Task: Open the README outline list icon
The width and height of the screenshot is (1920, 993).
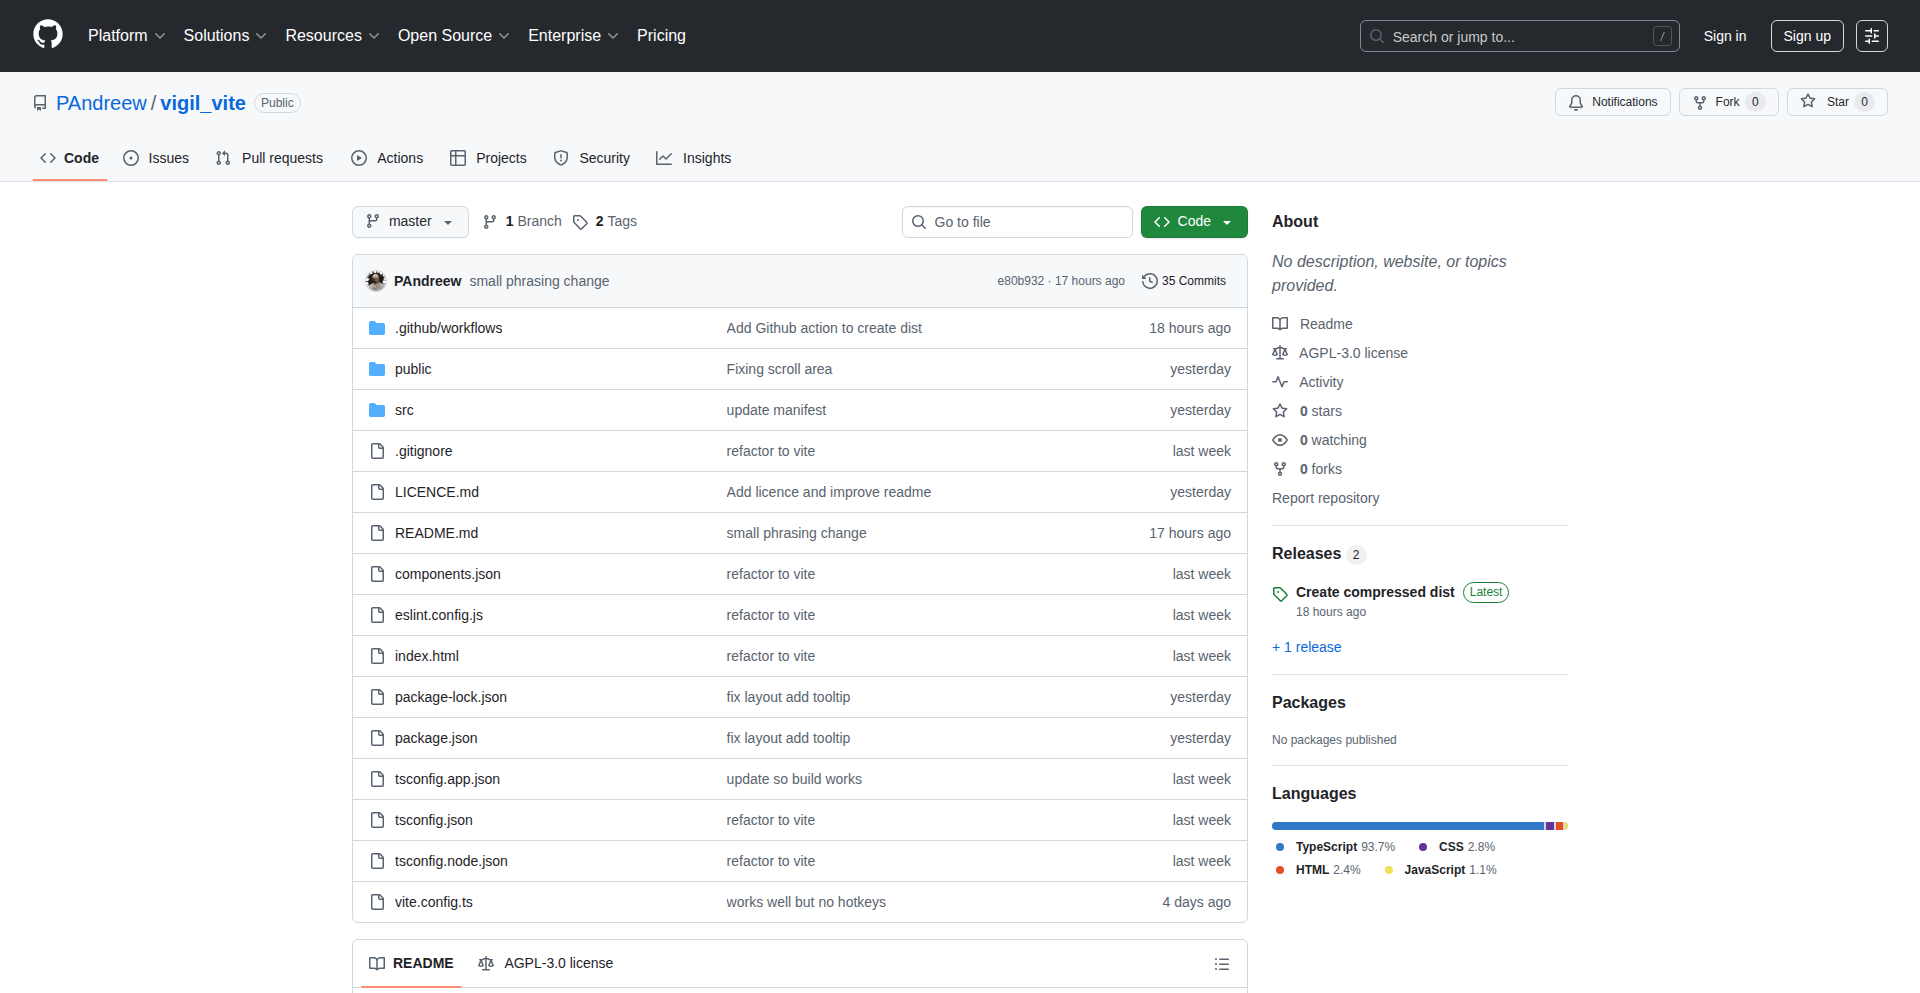Action: [1221, 964]
